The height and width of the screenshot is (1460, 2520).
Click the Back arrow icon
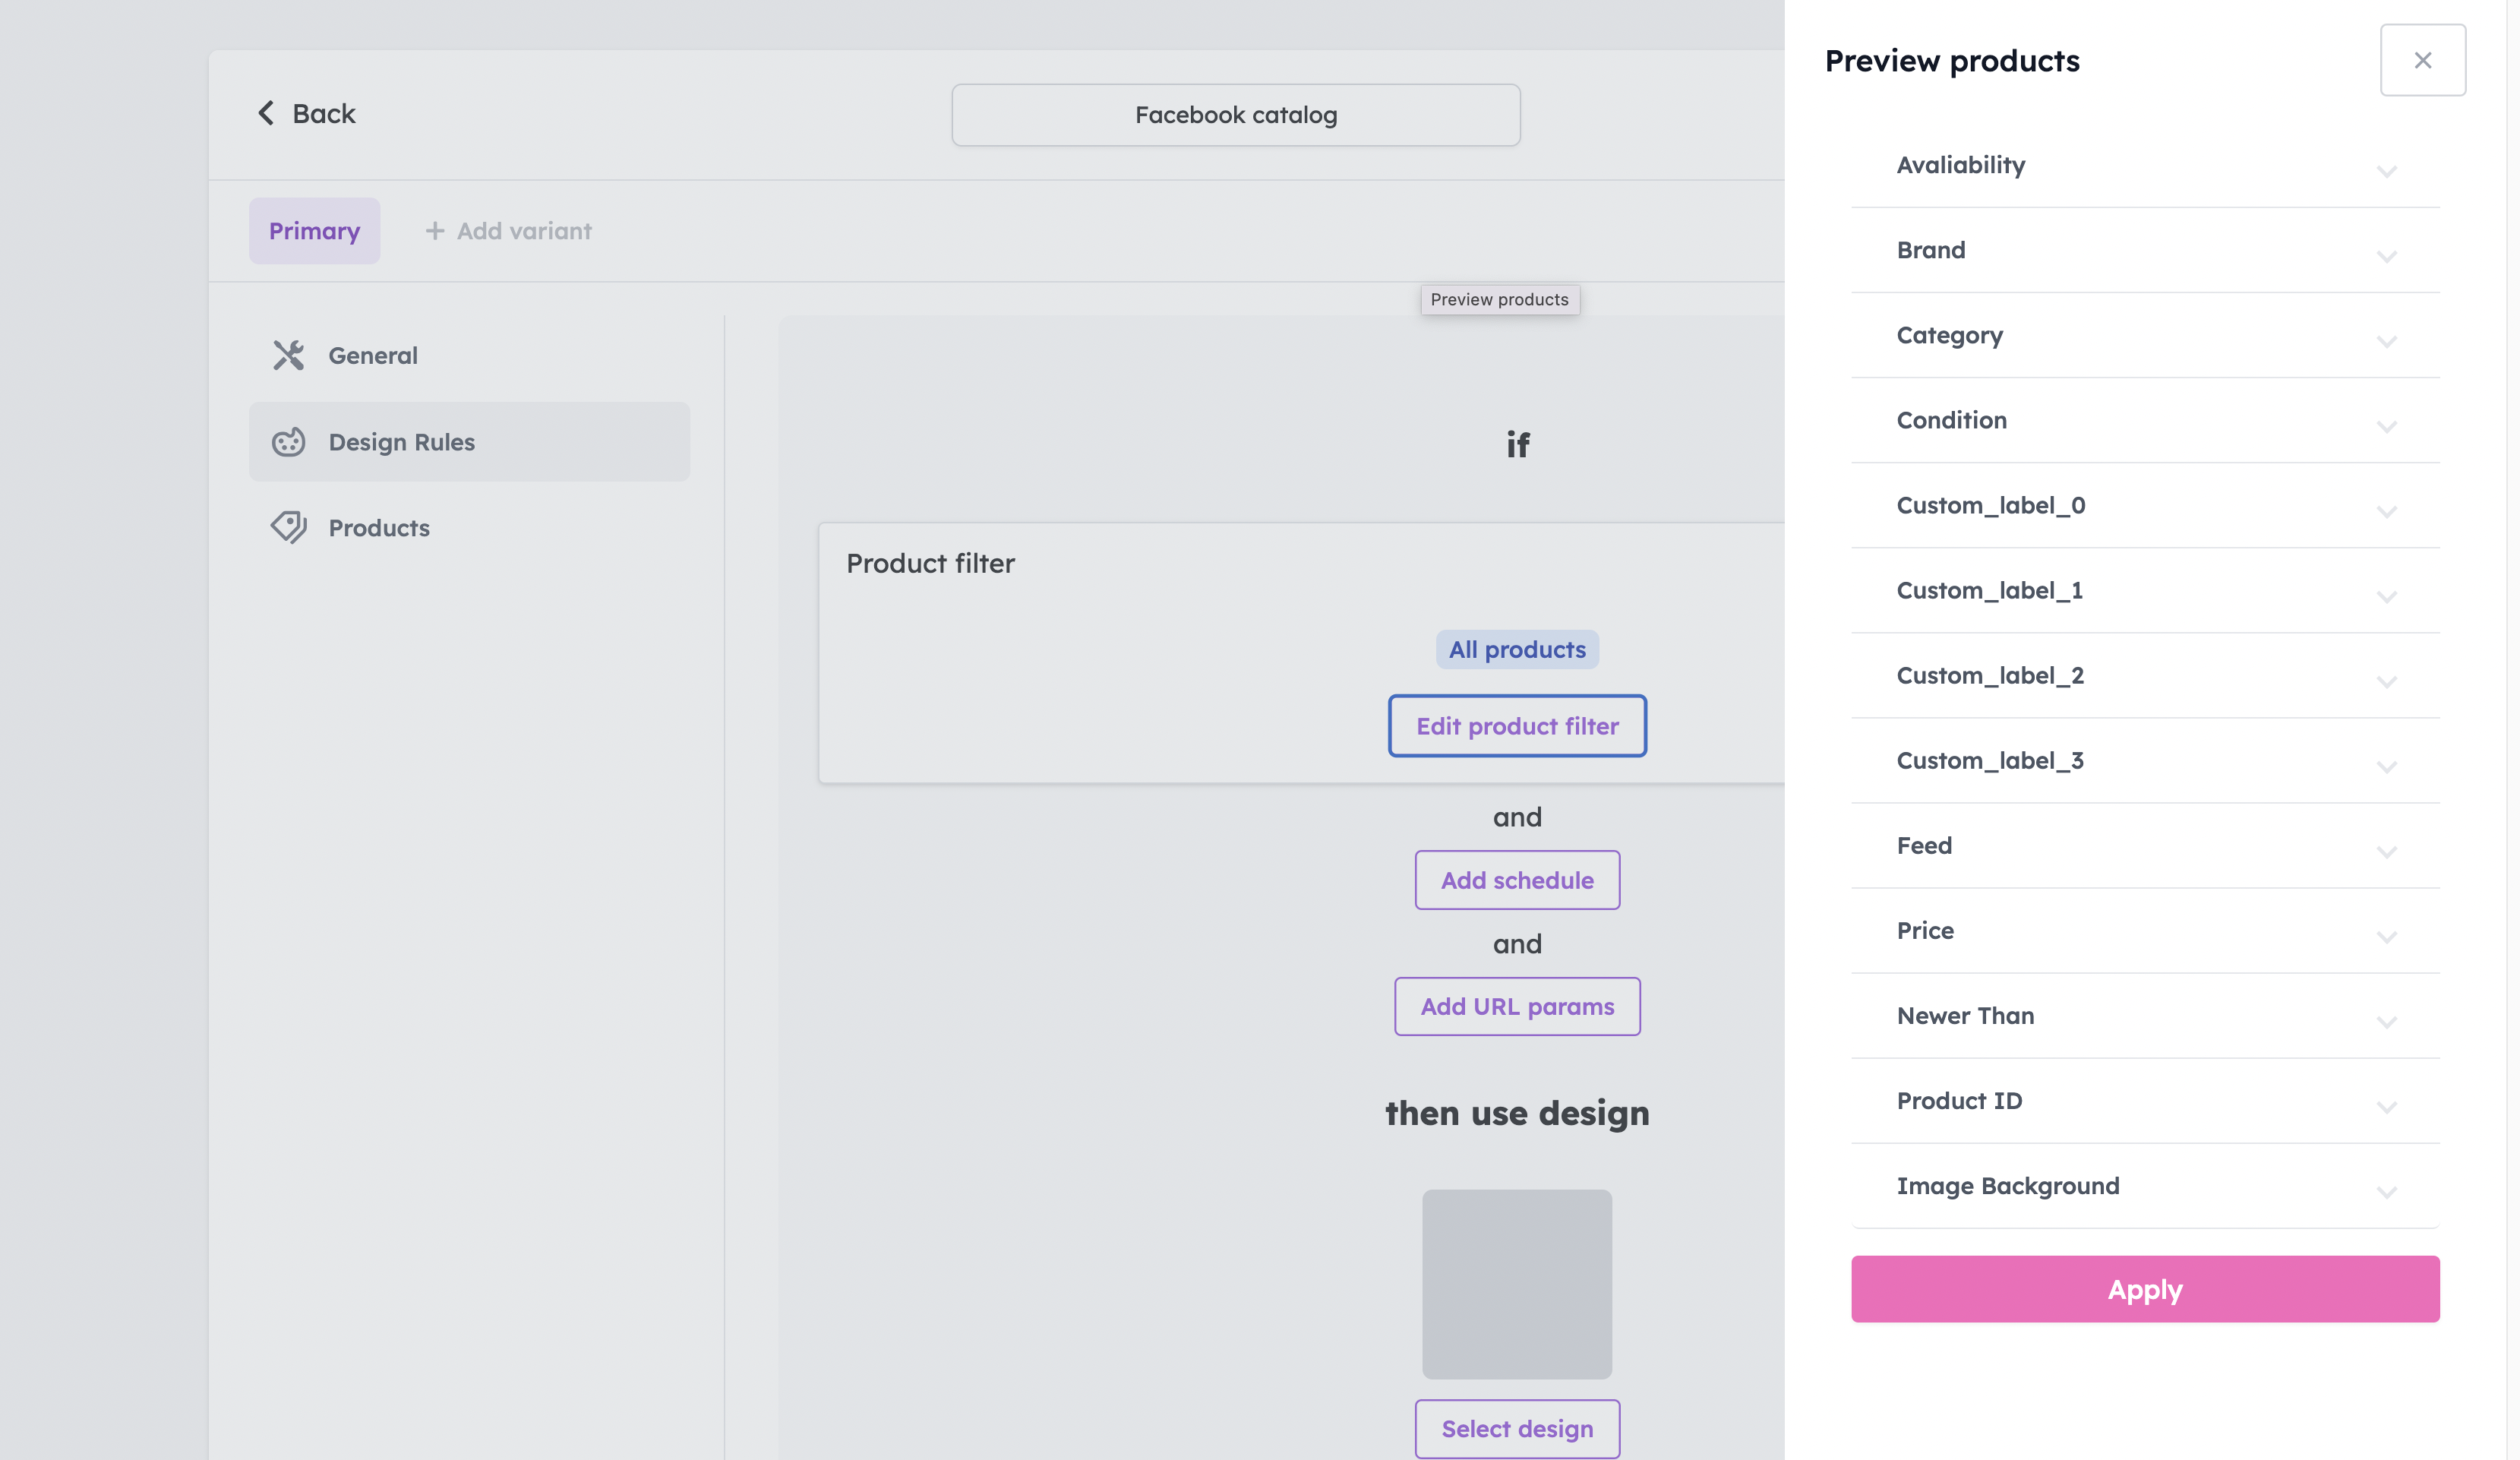266,113
